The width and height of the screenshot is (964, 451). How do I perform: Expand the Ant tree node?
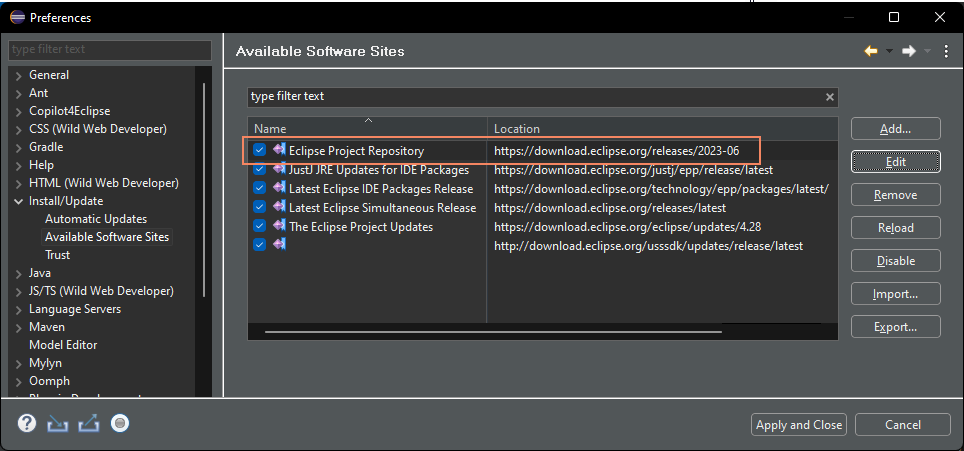coord(18,93)
